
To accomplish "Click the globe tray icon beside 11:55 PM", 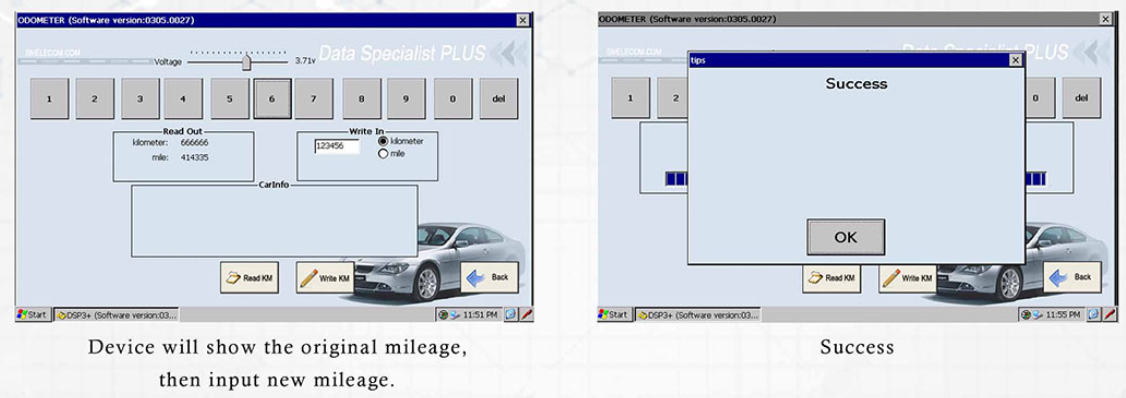I will pos(1027,315).
